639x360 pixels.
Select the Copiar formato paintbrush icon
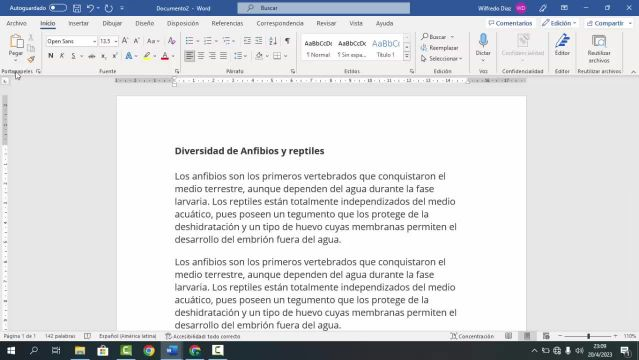point(31,60)
